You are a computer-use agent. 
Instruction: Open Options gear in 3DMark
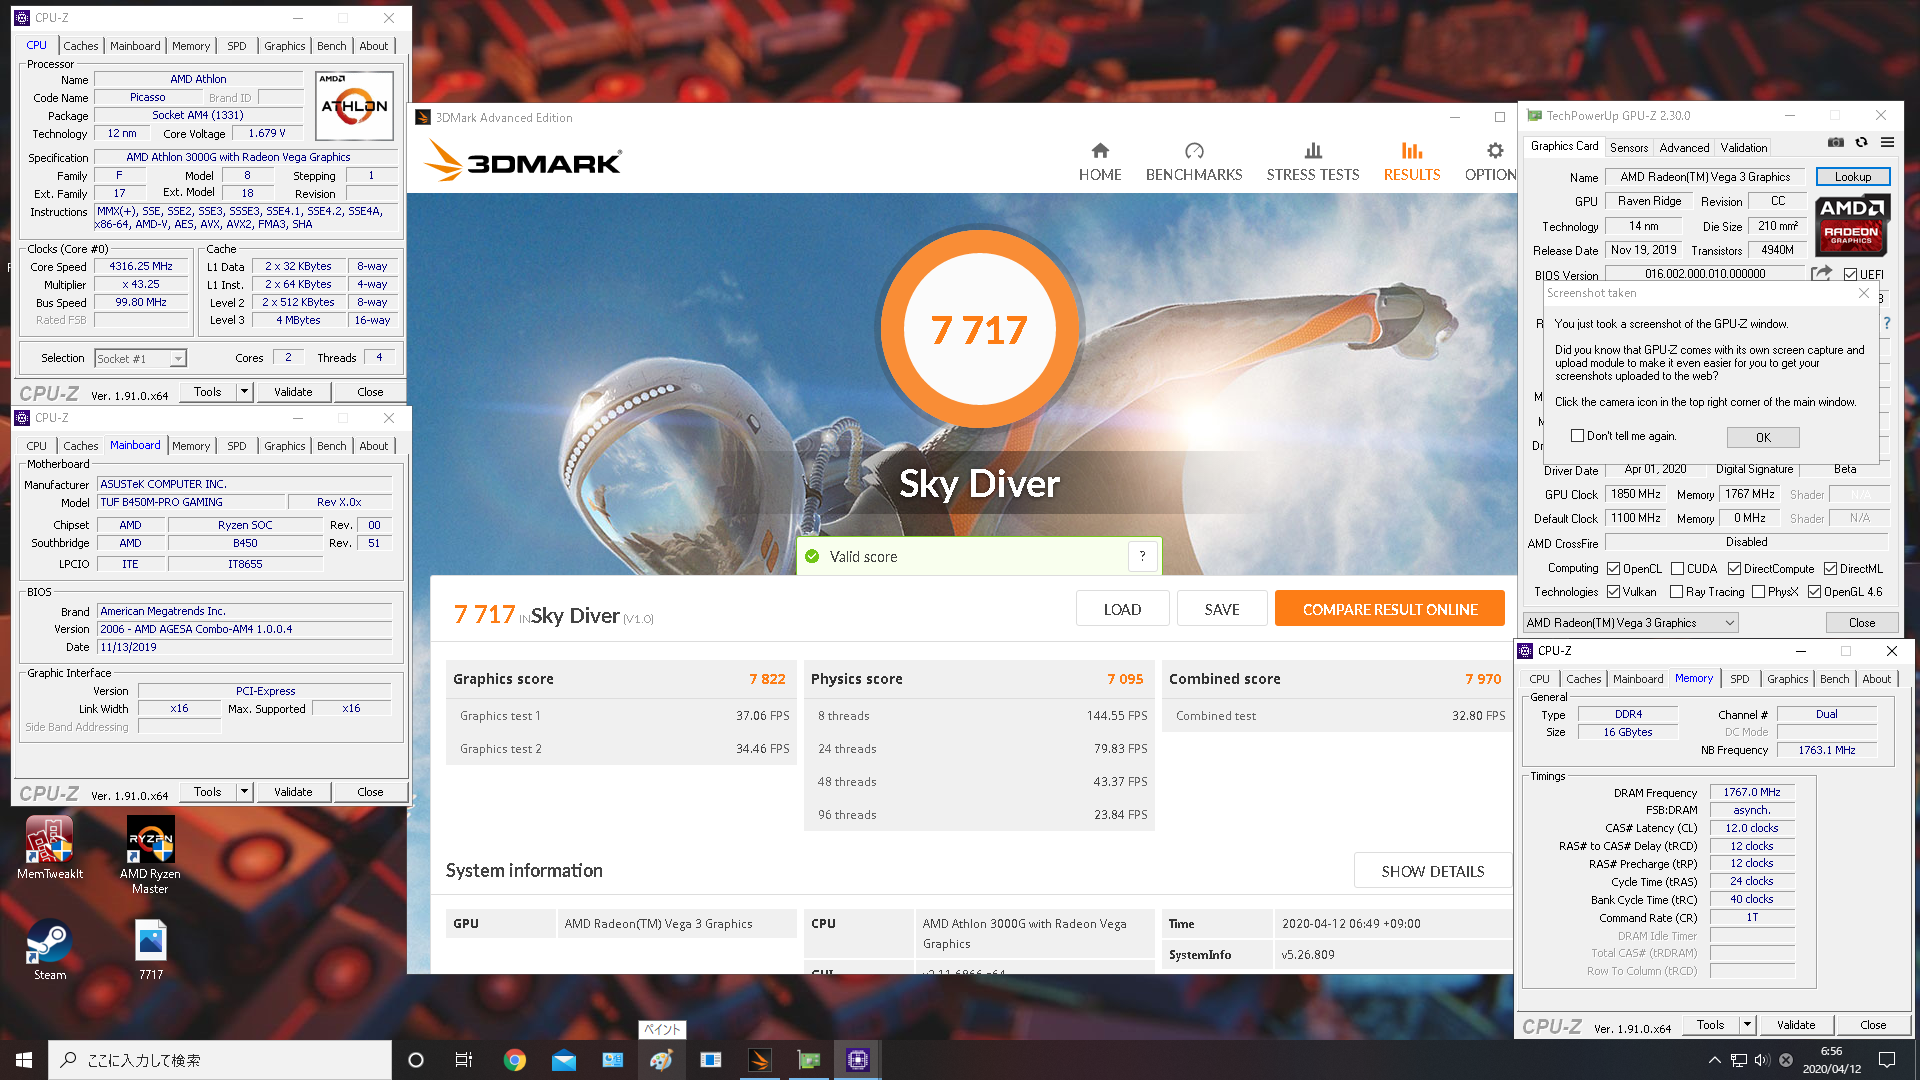click(1495, 151)
